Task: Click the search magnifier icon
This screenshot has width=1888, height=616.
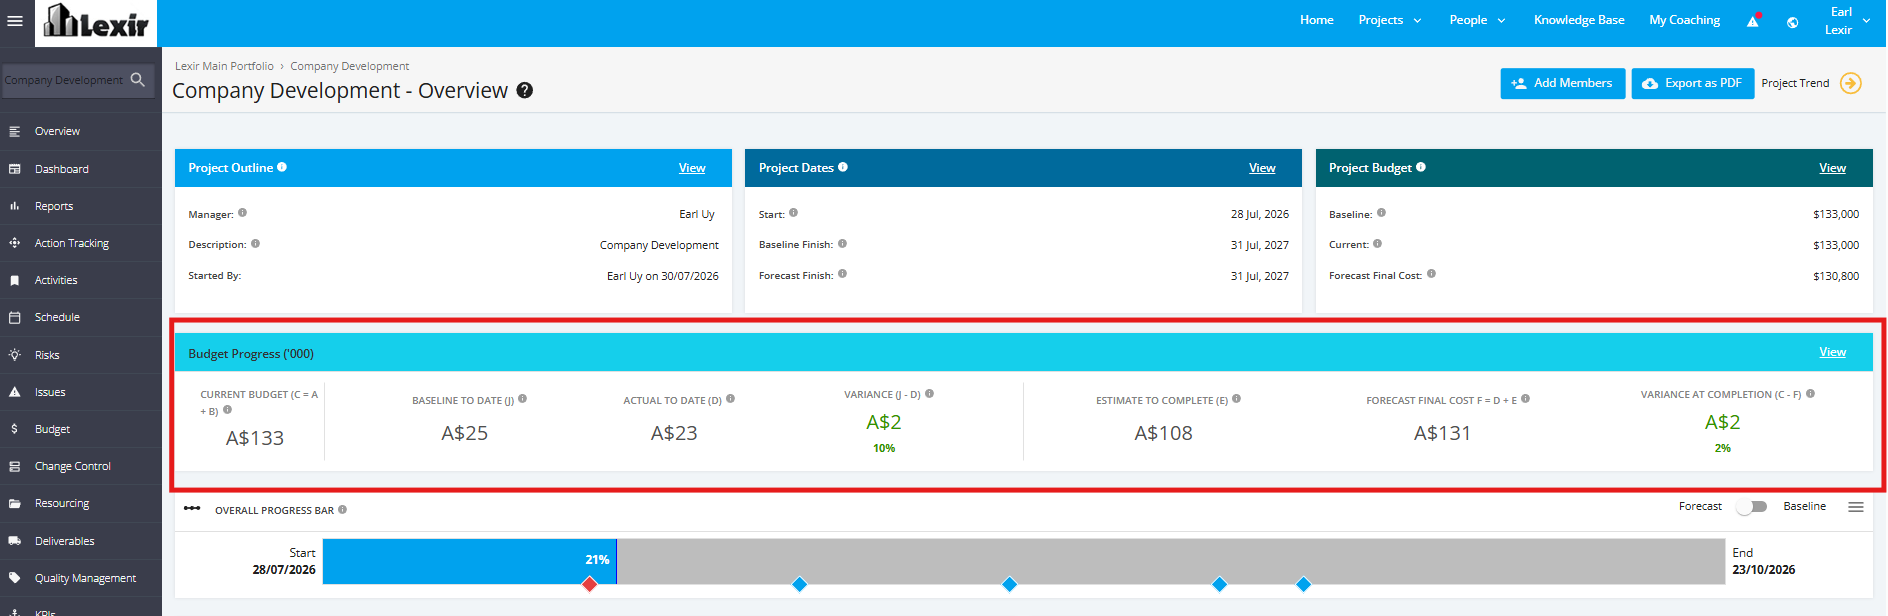Action: click(x=138, y=79)
